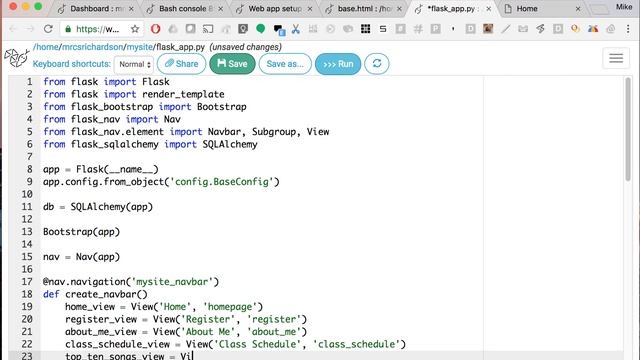Click the chat bubbles extension icon

click(x=279, y=29)
